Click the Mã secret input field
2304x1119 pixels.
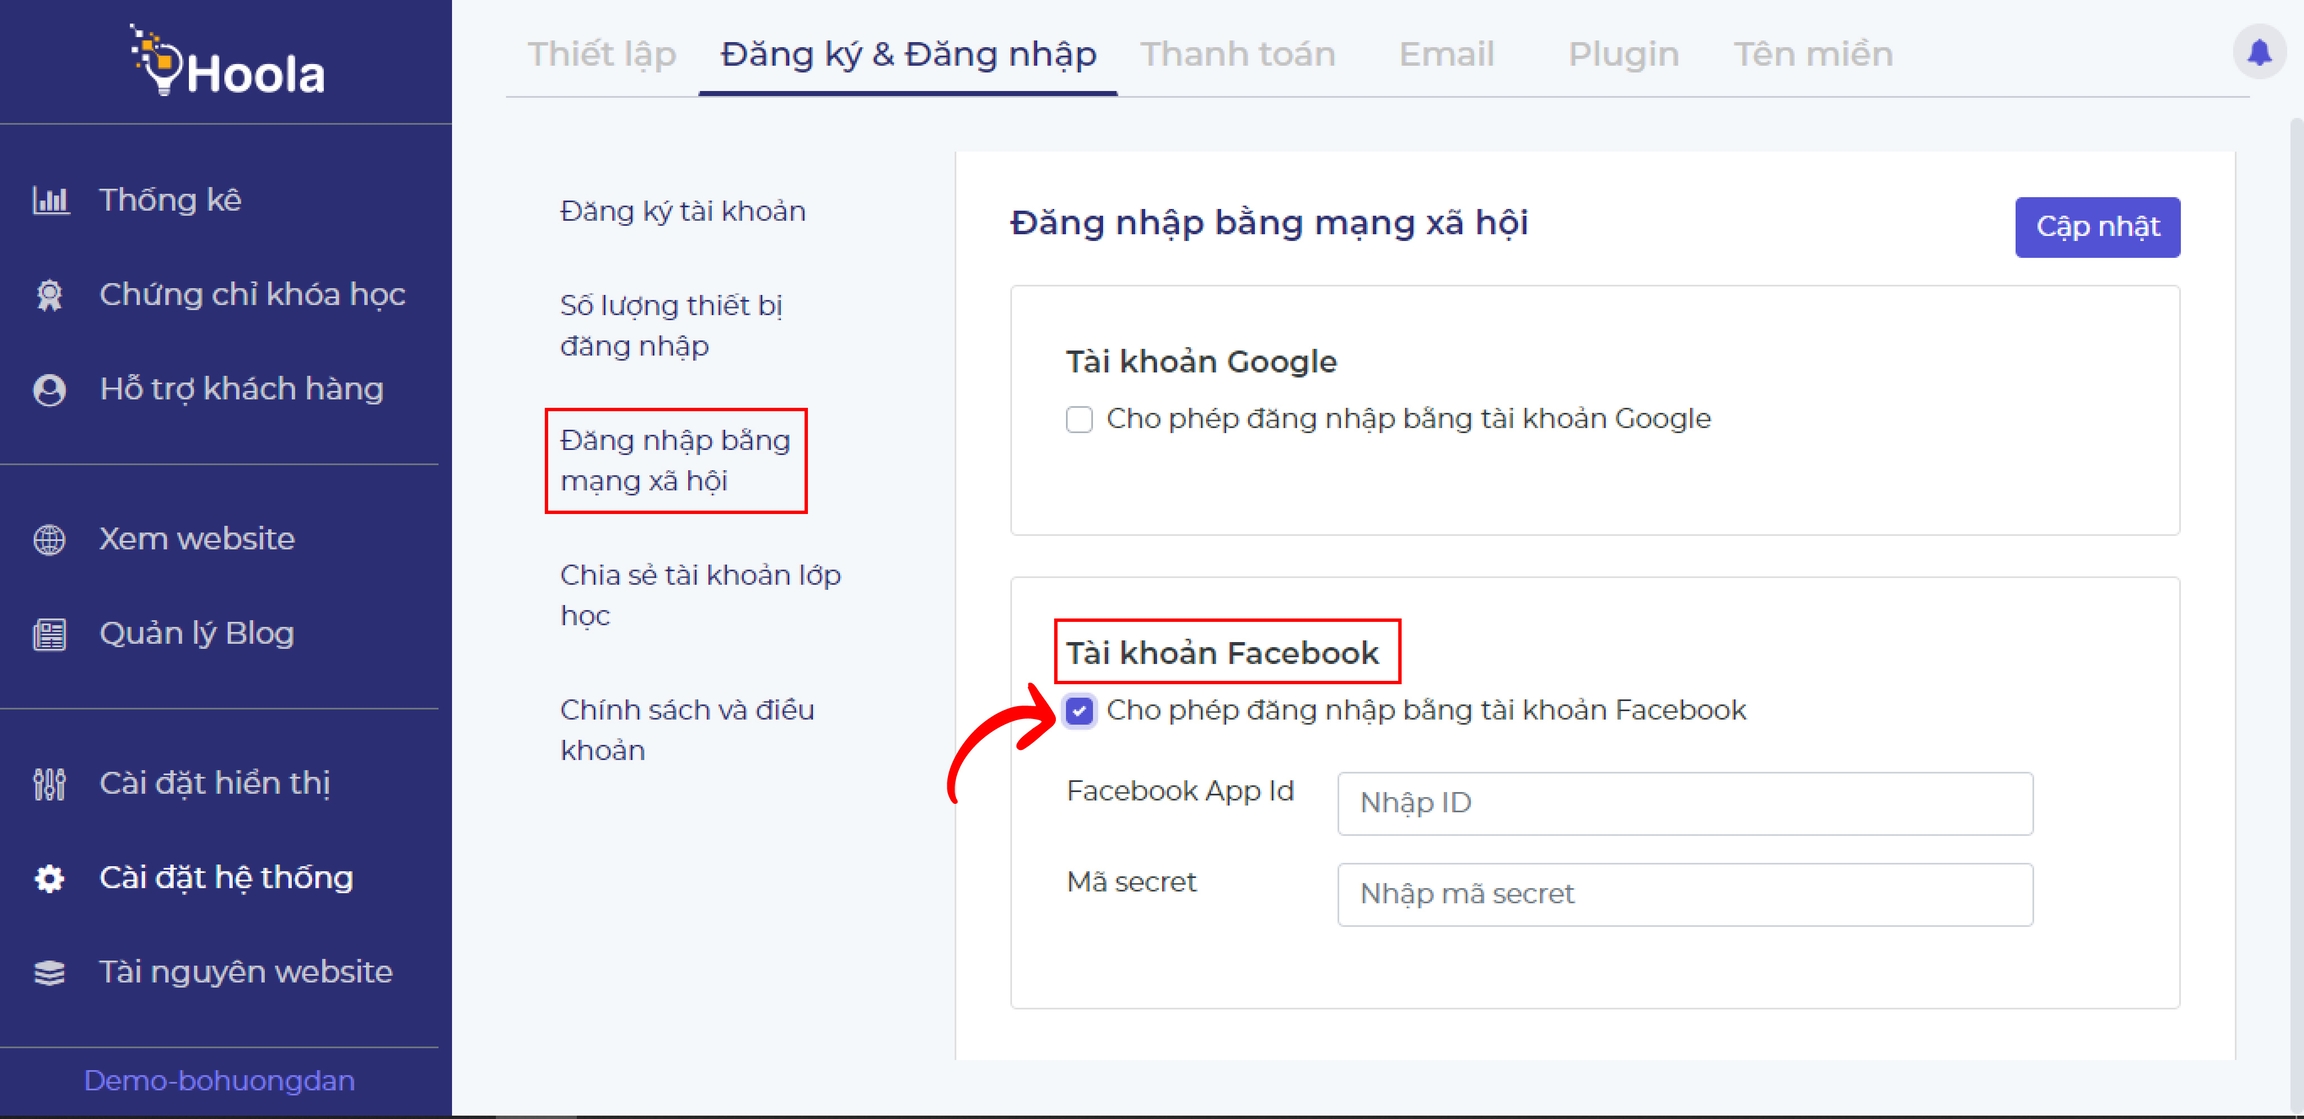1684,894
